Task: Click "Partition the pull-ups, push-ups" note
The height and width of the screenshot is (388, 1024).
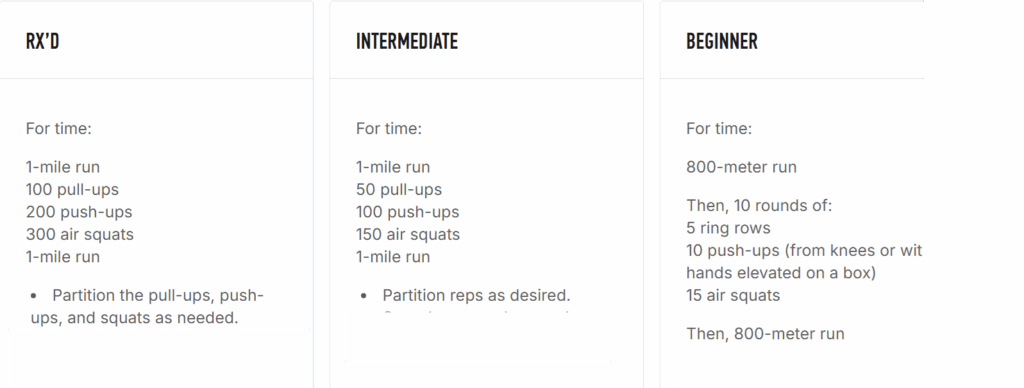Action: coord(146,306)
